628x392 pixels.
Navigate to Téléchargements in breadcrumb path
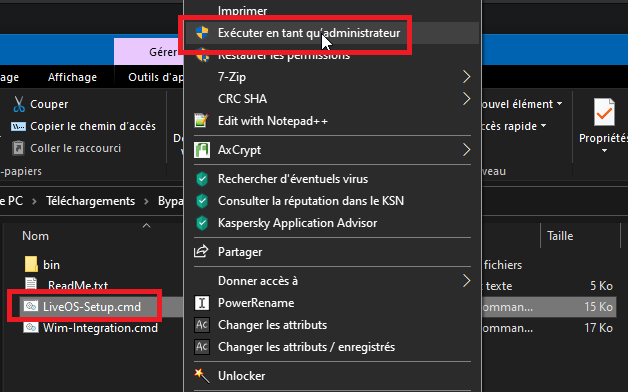coord(91,201)
